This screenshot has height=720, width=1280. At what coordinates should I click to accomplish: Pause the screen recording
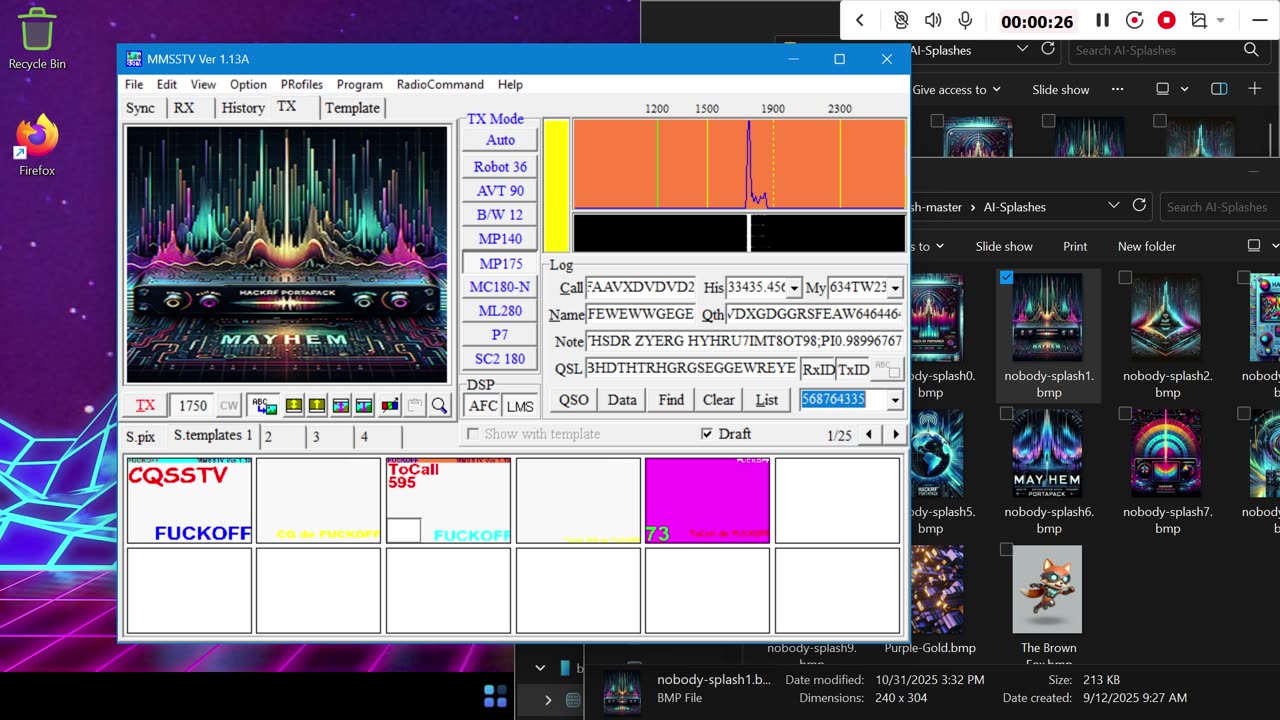[x=1102, y=20]
